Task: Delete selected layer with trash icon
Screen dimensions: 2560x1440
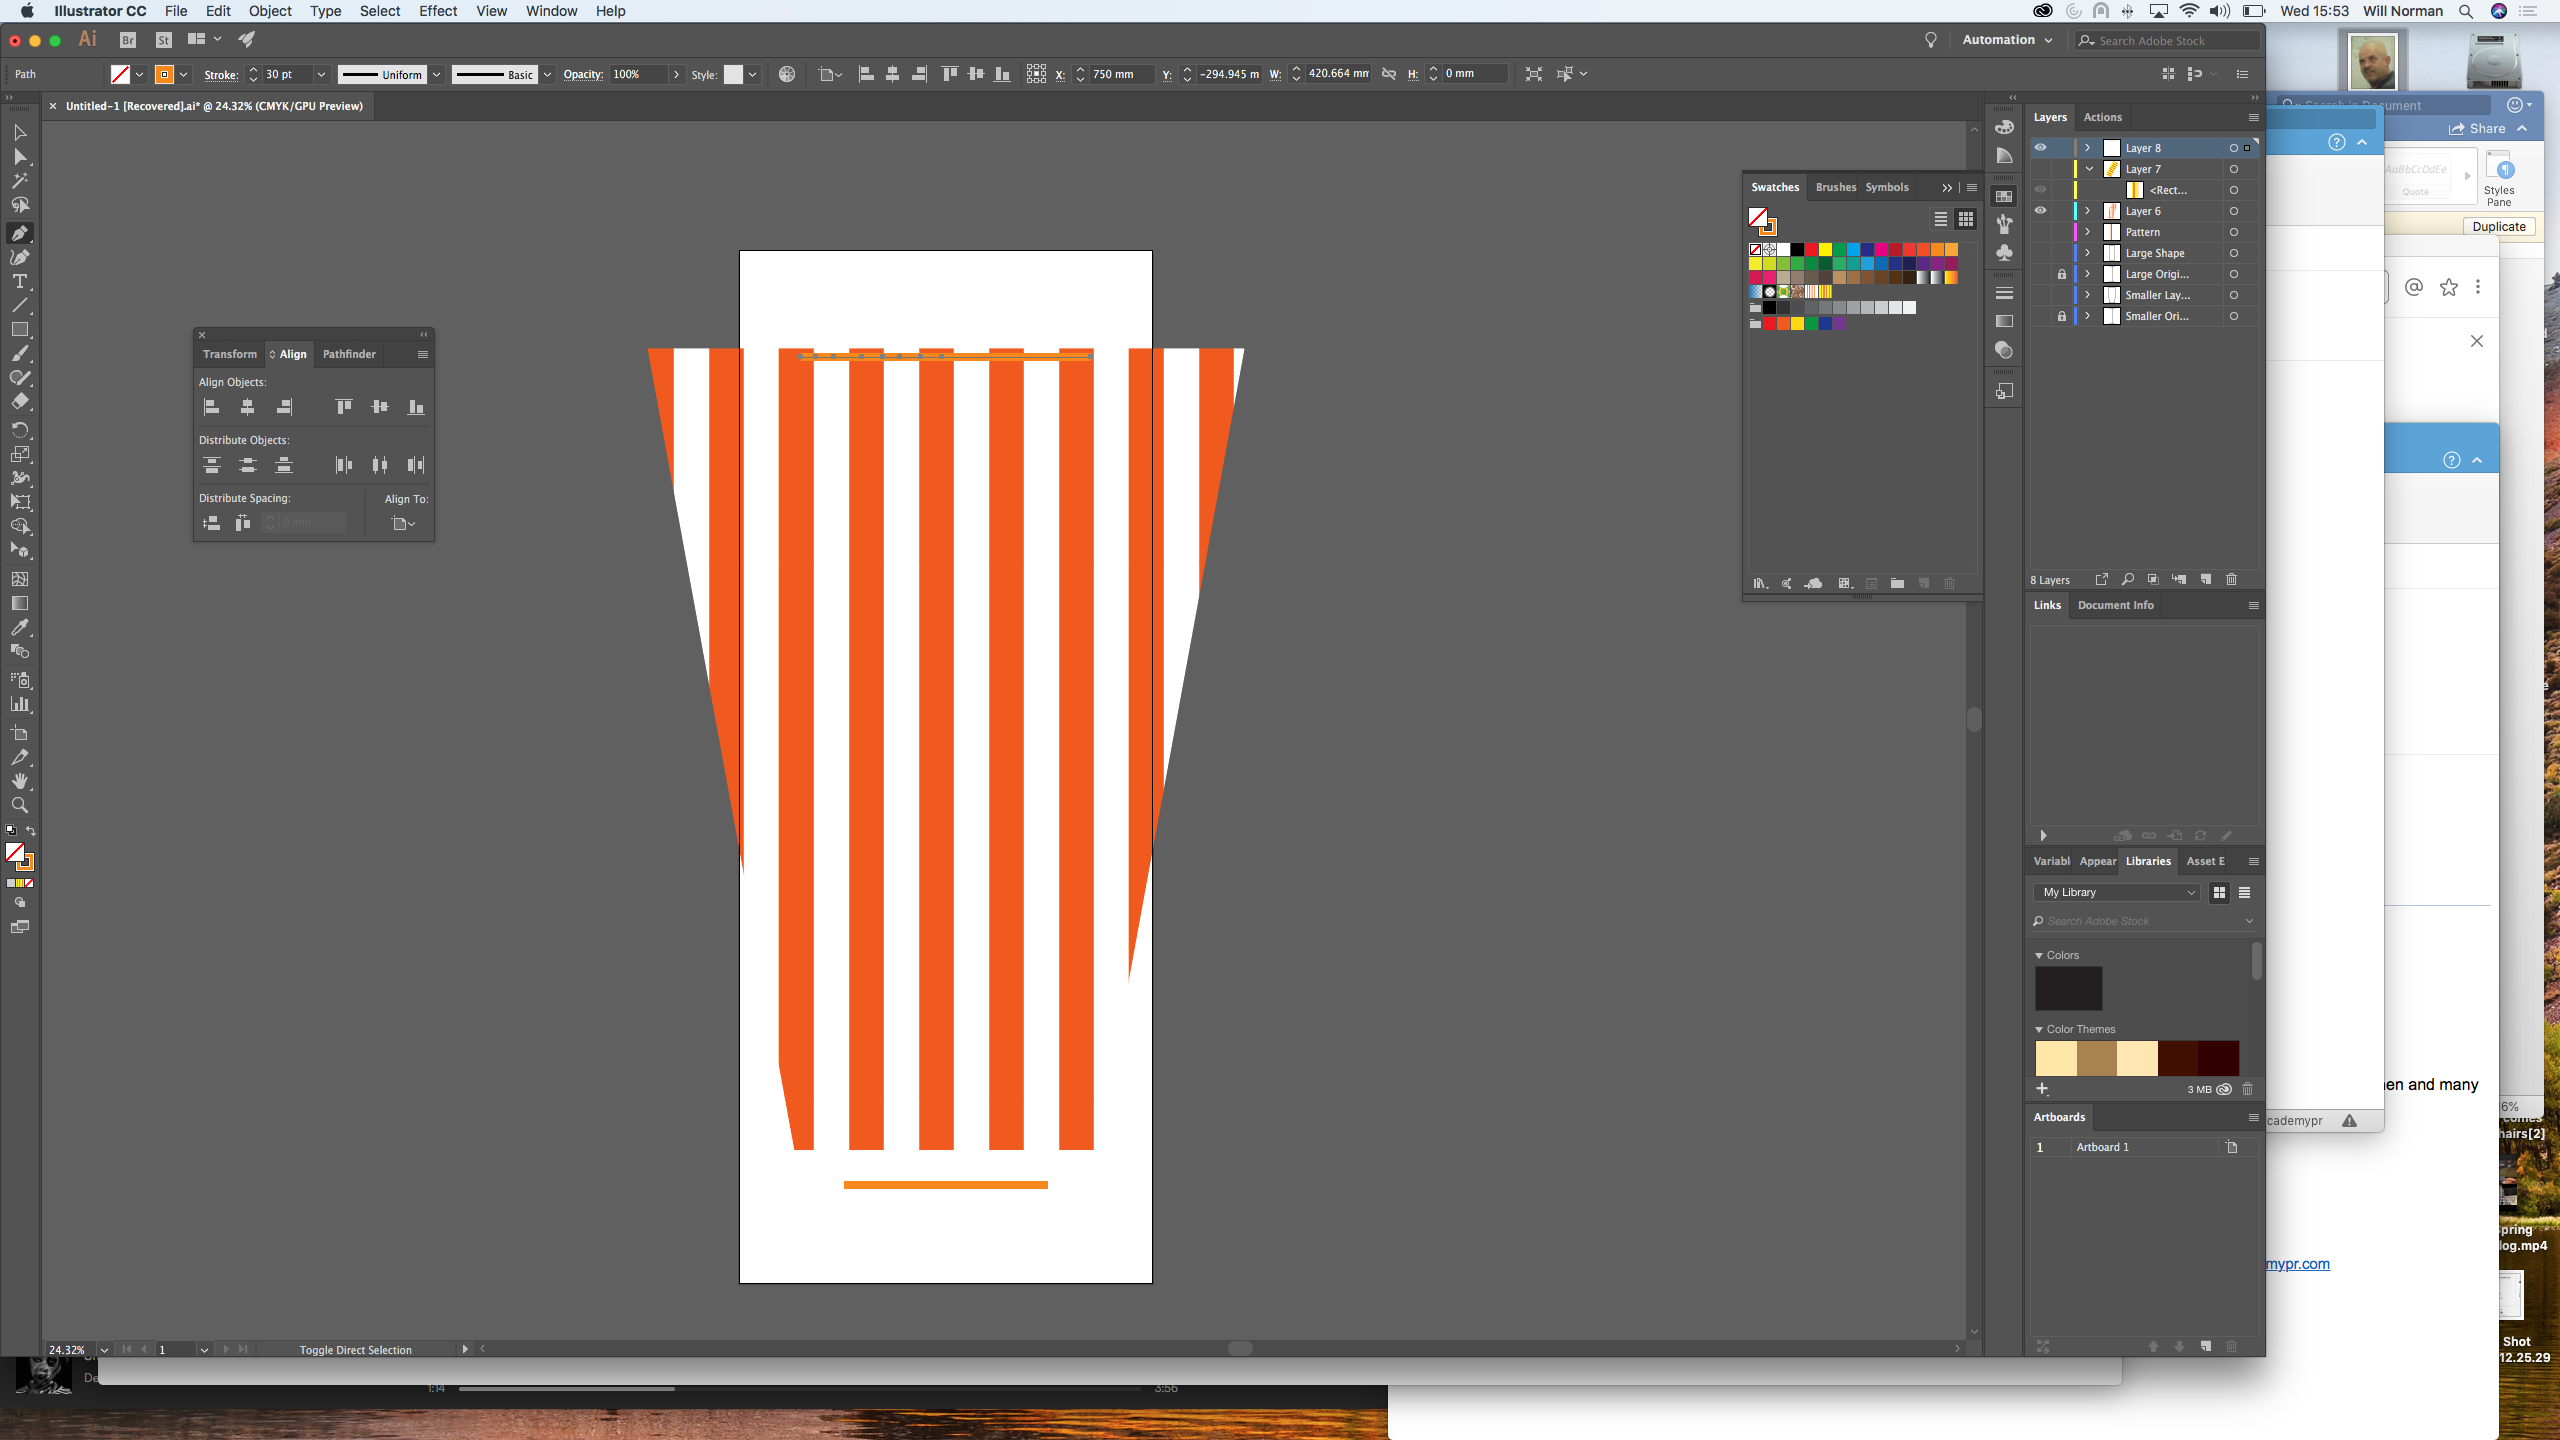Action: (x=2231, y=580)
